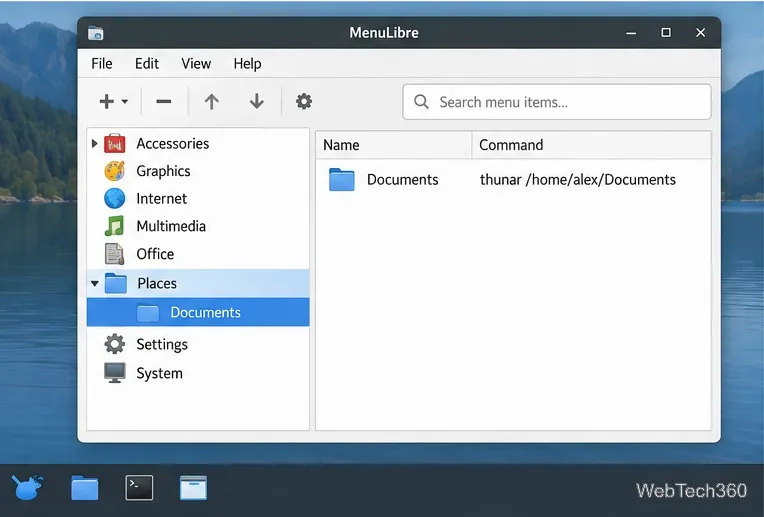This screenshot has width=764, height=517.
Task: Click the Documents folder icon in the list
Action: 342,179
